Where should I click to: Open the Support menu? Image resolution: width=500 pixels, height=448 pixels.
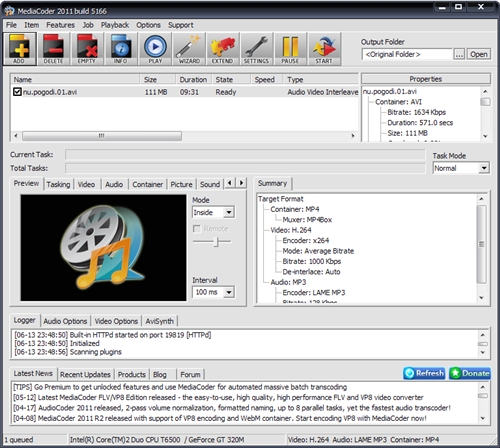point(181,25)
